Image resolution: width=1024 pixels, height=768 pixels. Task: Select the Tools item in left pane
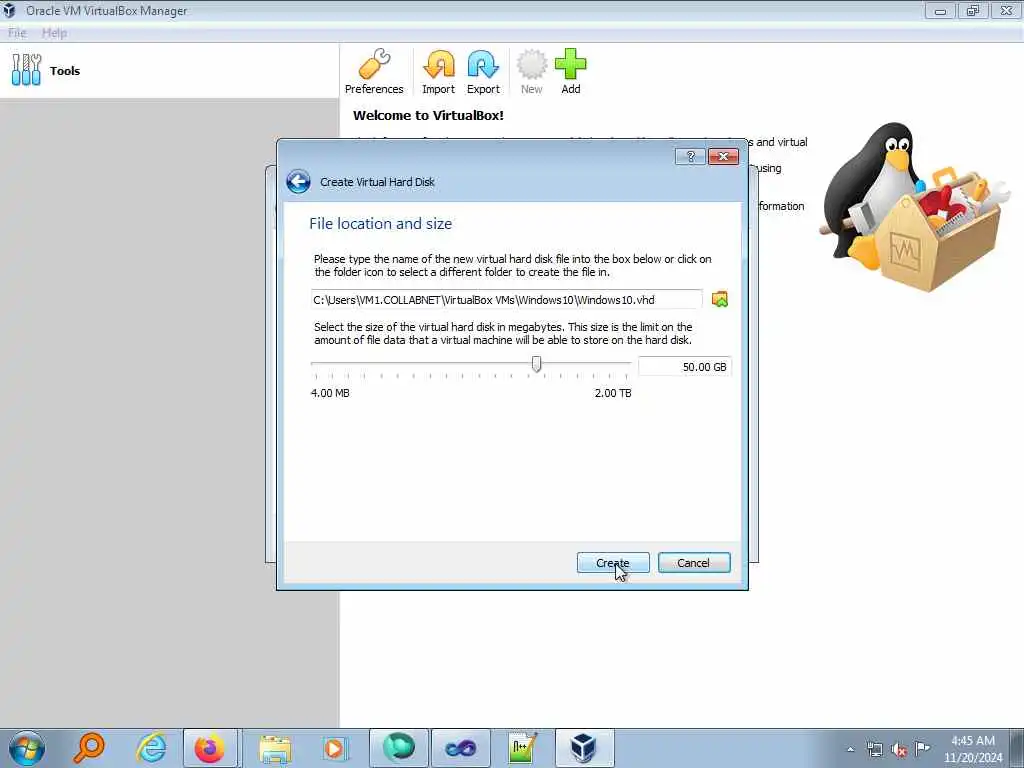[x=169, y=71]
